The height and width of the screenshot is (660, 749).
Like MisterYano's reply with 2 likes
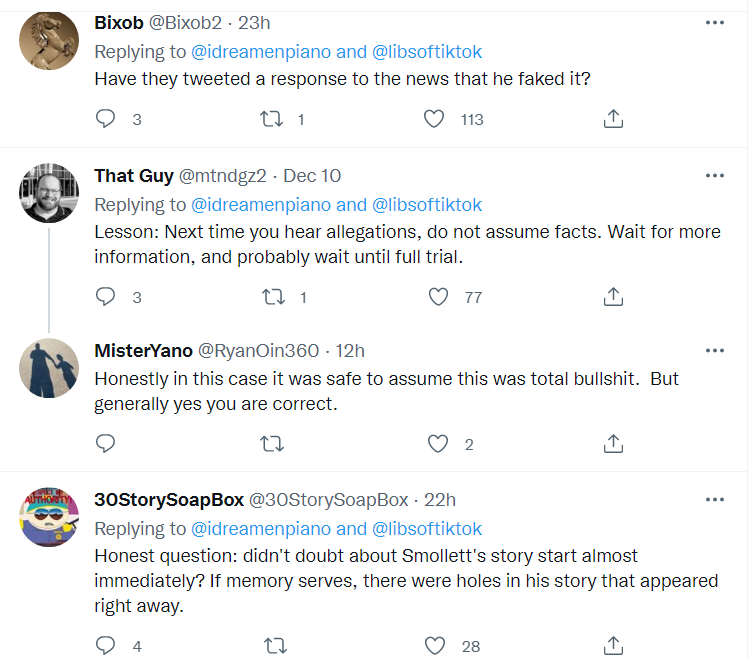tap(438, 443)
